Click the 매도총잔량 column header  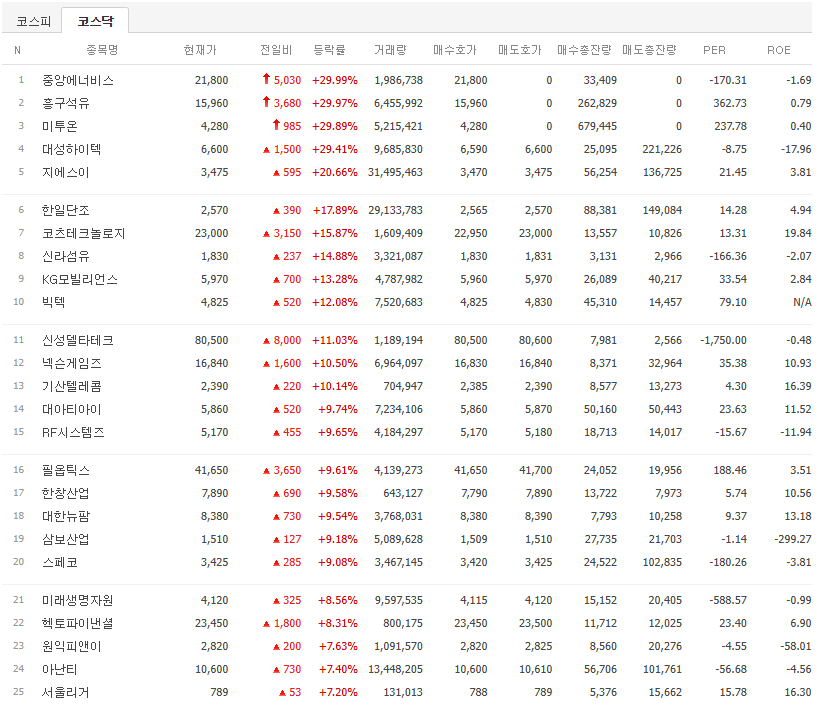coord(649,50)
